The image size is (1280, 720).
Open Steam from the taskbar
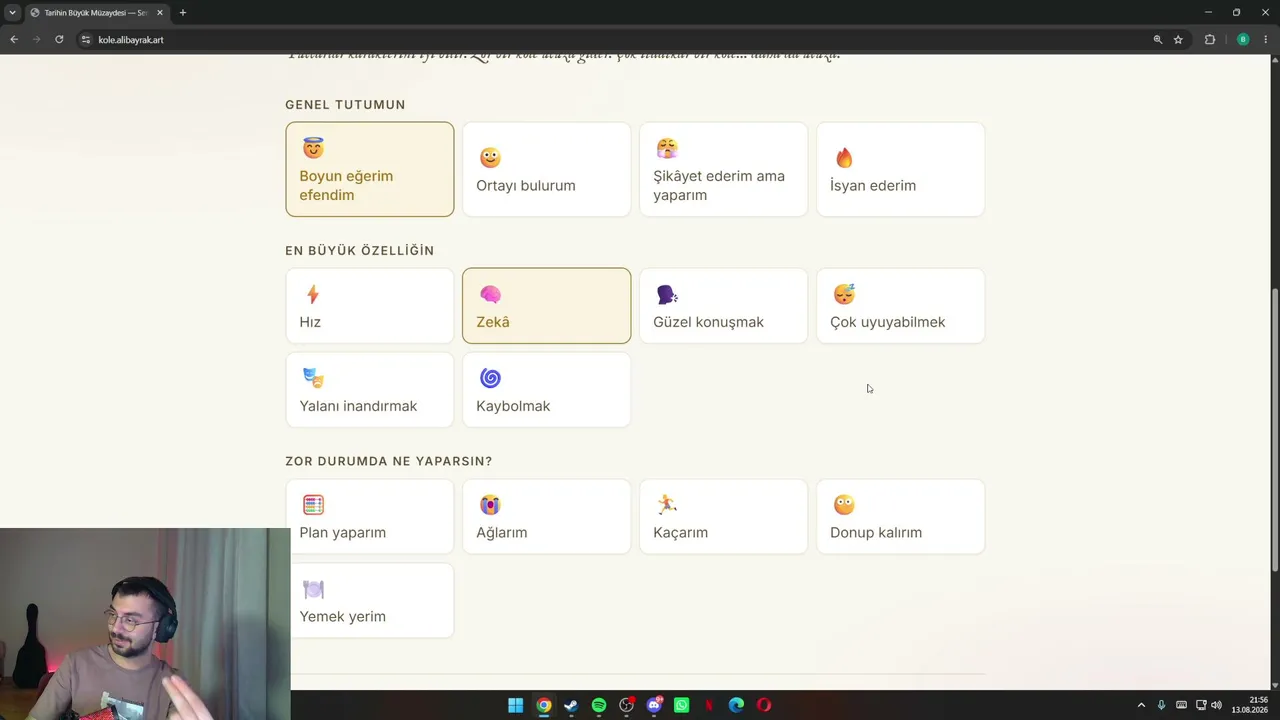click(x=571, y=705)
